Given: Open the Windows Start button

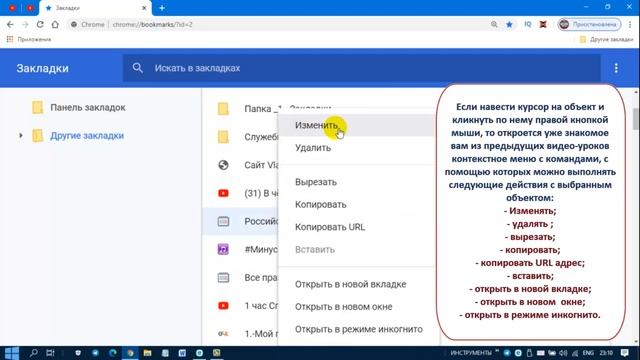Looking at the screenshot, I should (11, 353).
